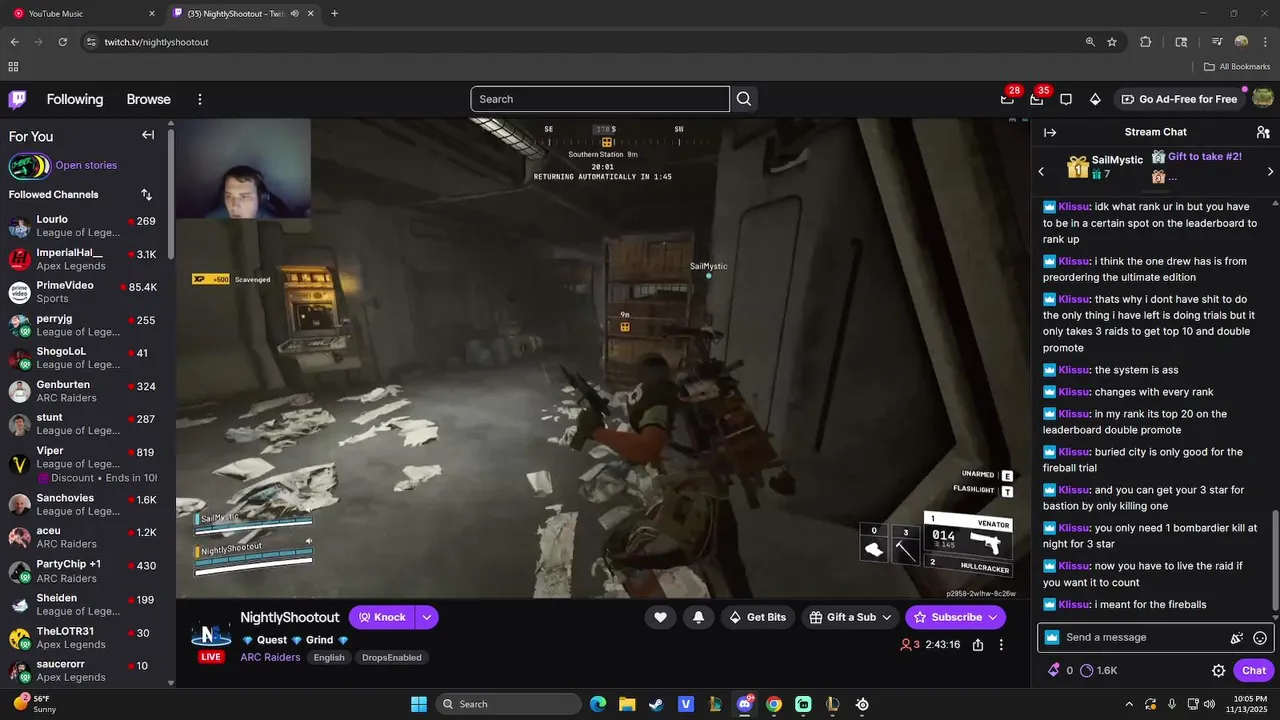The width and height of the screenshot is (1280, 720).
Task: Bookmark page with the star icon
Action: click(x=1112, y=42)
